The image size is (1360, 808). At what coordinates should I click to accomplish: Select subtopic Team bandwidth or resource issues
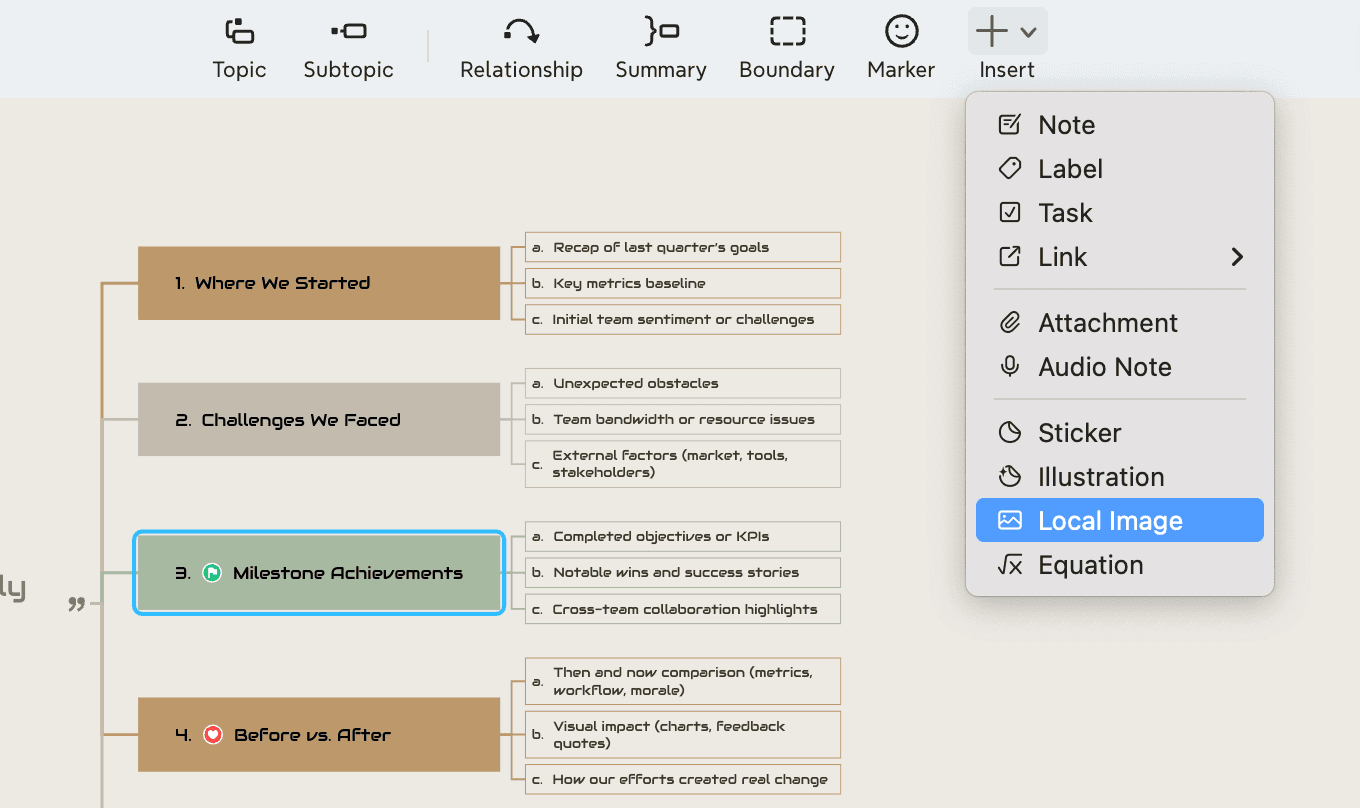pos(683,419)
